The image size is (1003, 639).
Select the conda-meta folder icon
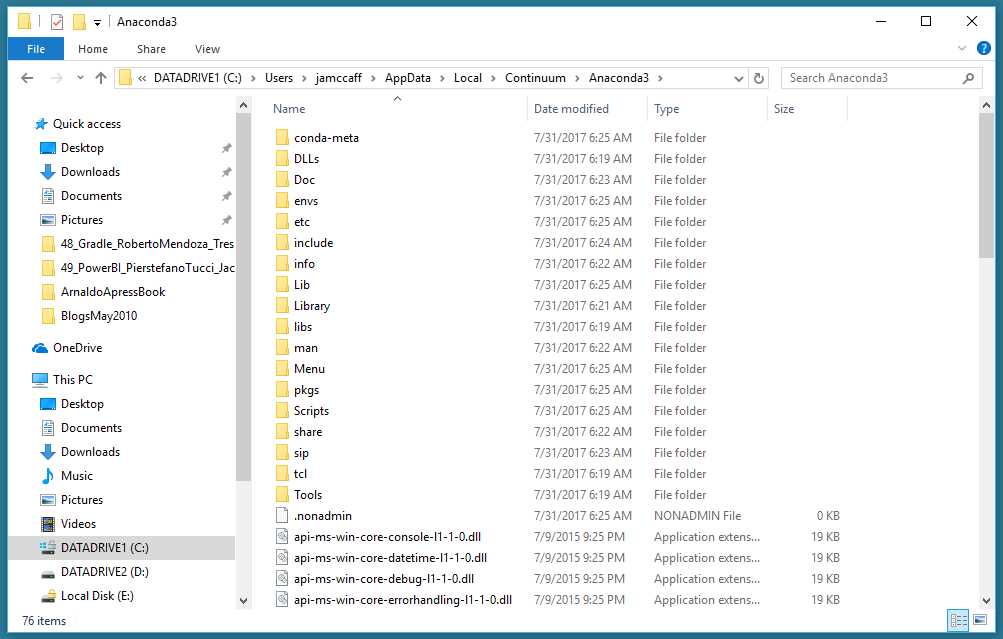[x=282, y=138]
